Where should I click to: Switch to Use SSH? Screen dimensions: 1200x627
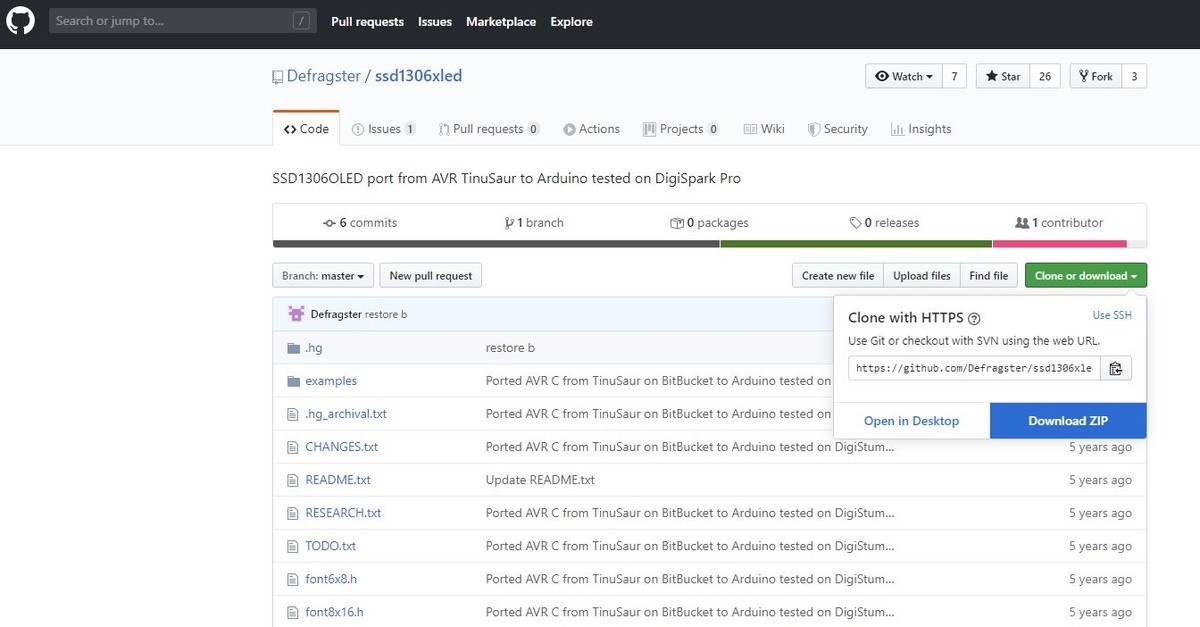pyautogui.click(x=1112, y=315)
